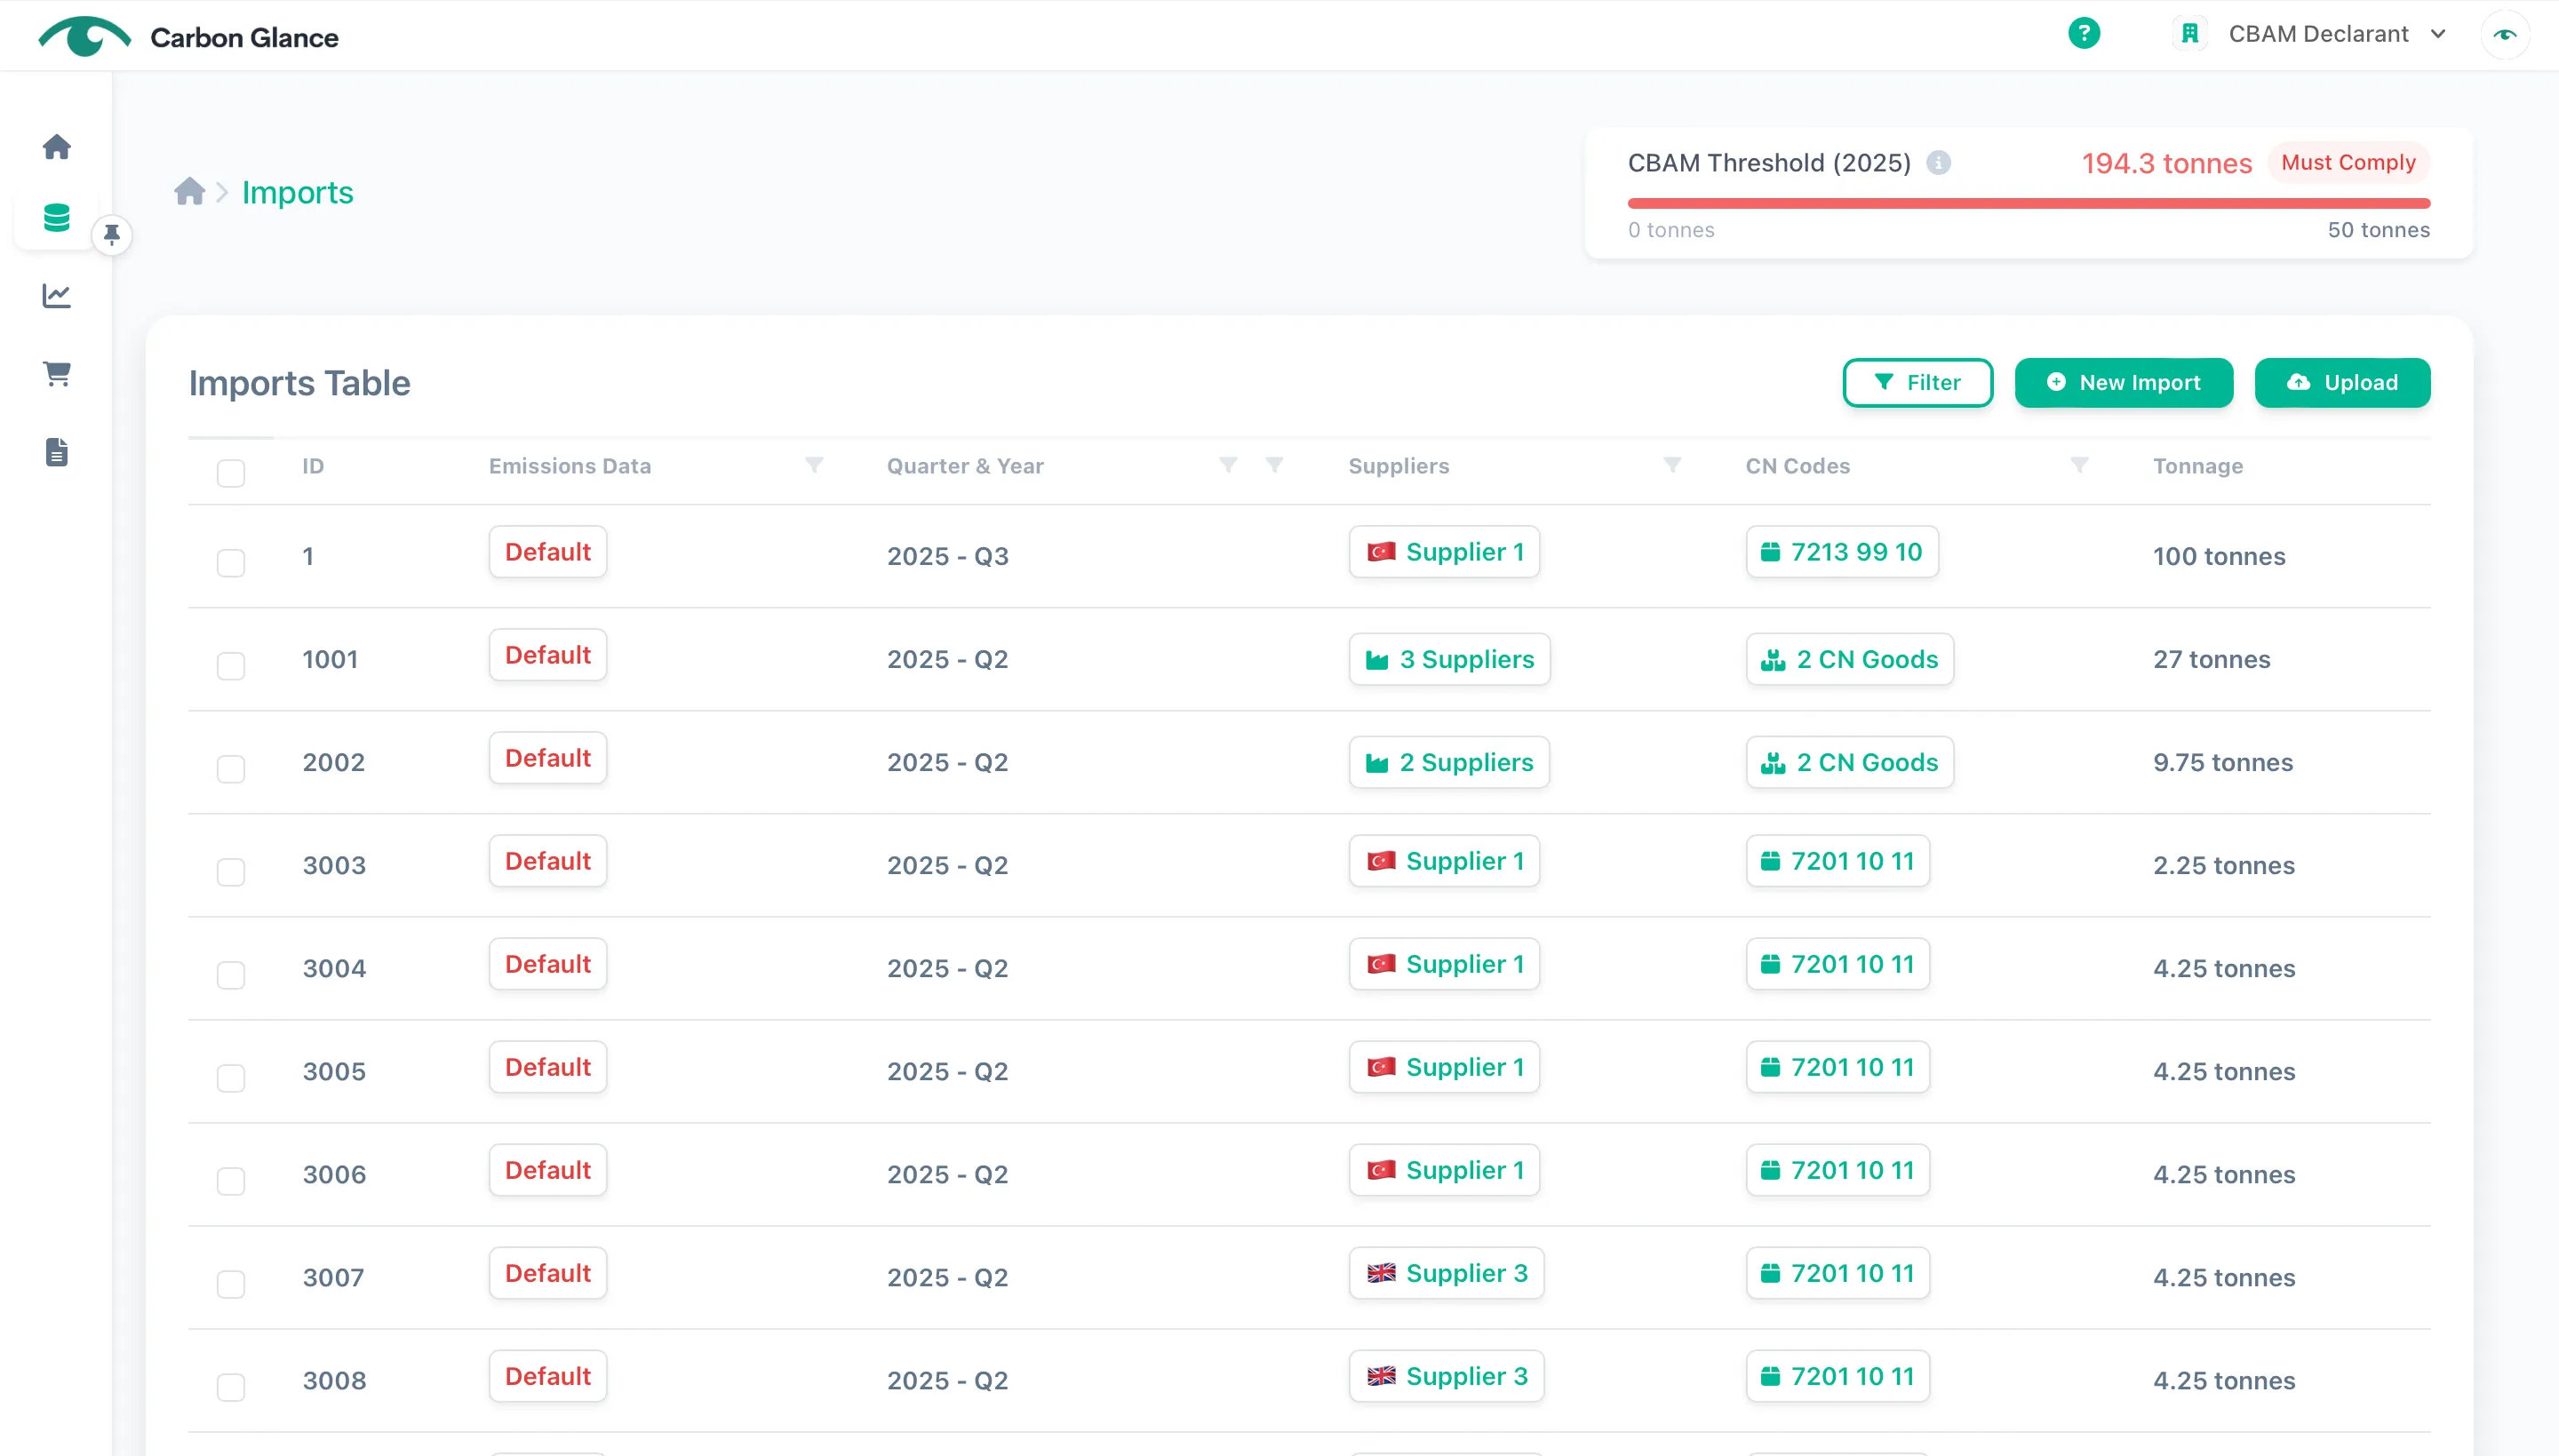Open the Filter button above the table
2559x1456 pixels.
[x=1917, y=382]
